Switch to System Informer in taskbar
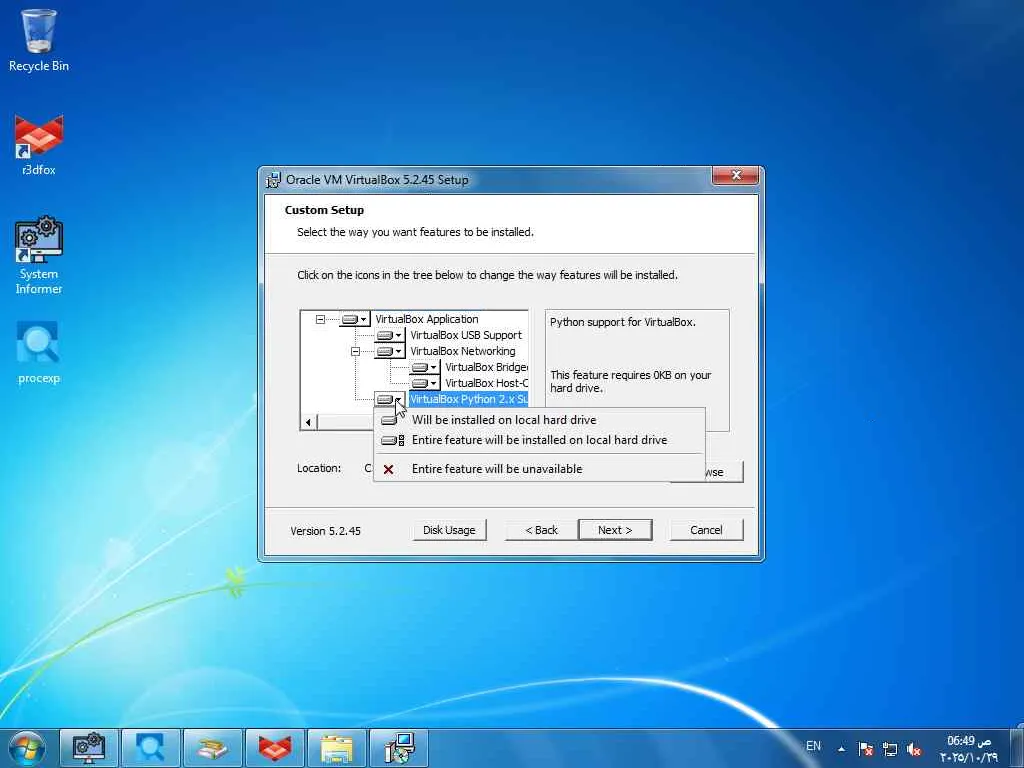The width and height of the screenshot is (1024, 768). point(89,748)
